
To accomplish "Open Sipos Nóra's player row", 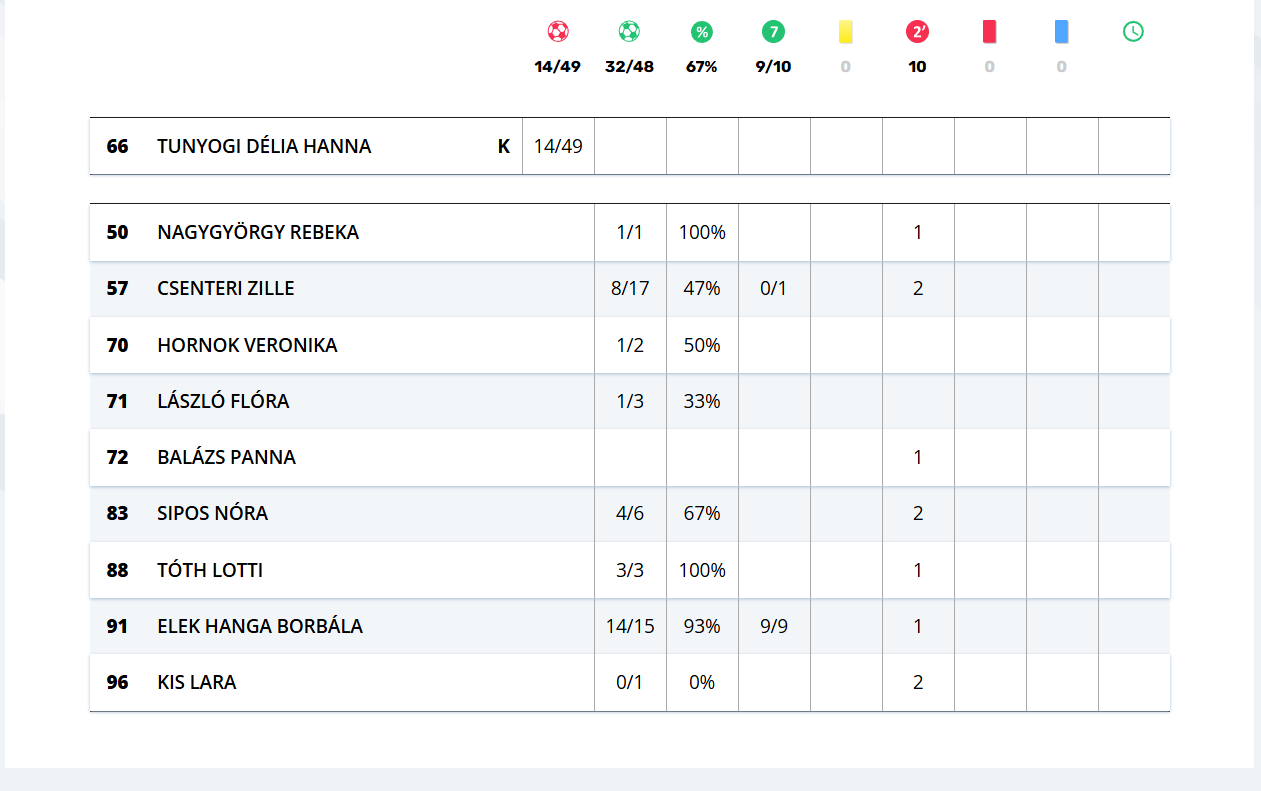I will click(x=212, y=513).
